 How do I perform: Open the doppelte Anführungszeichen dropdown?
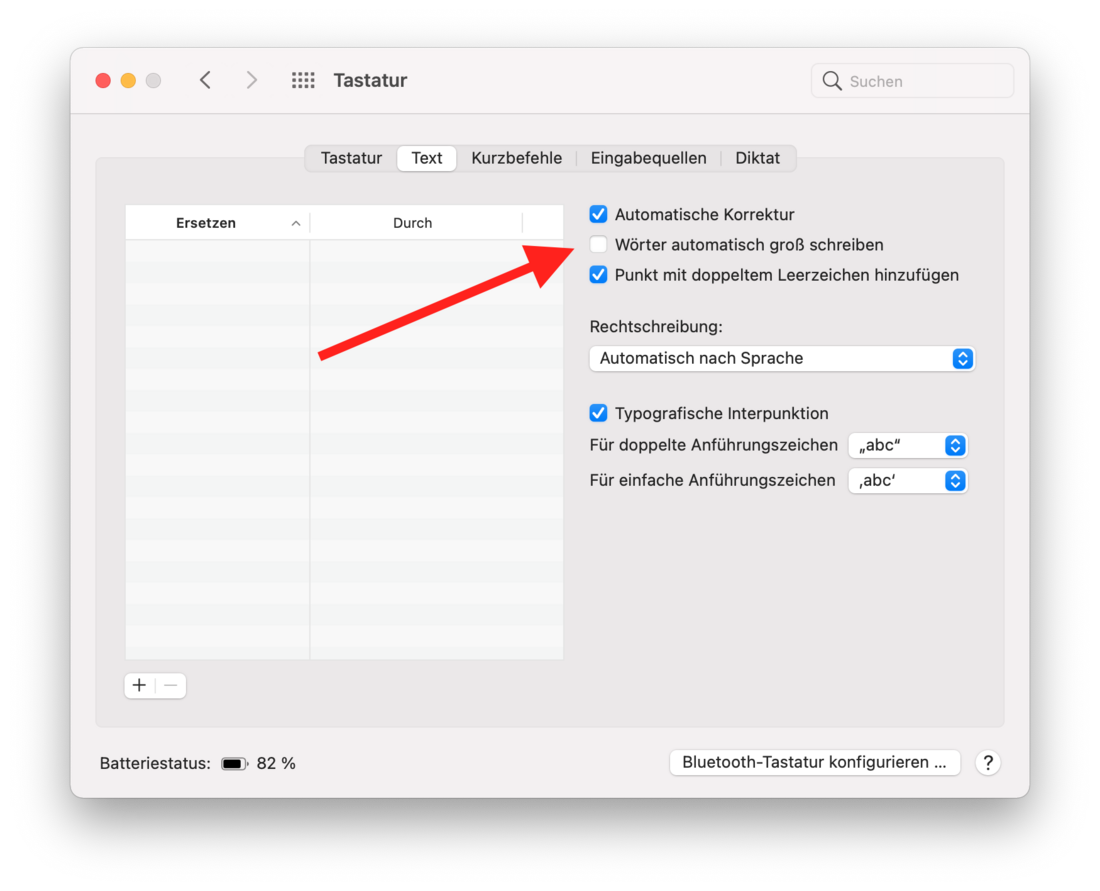click(907, 446)
